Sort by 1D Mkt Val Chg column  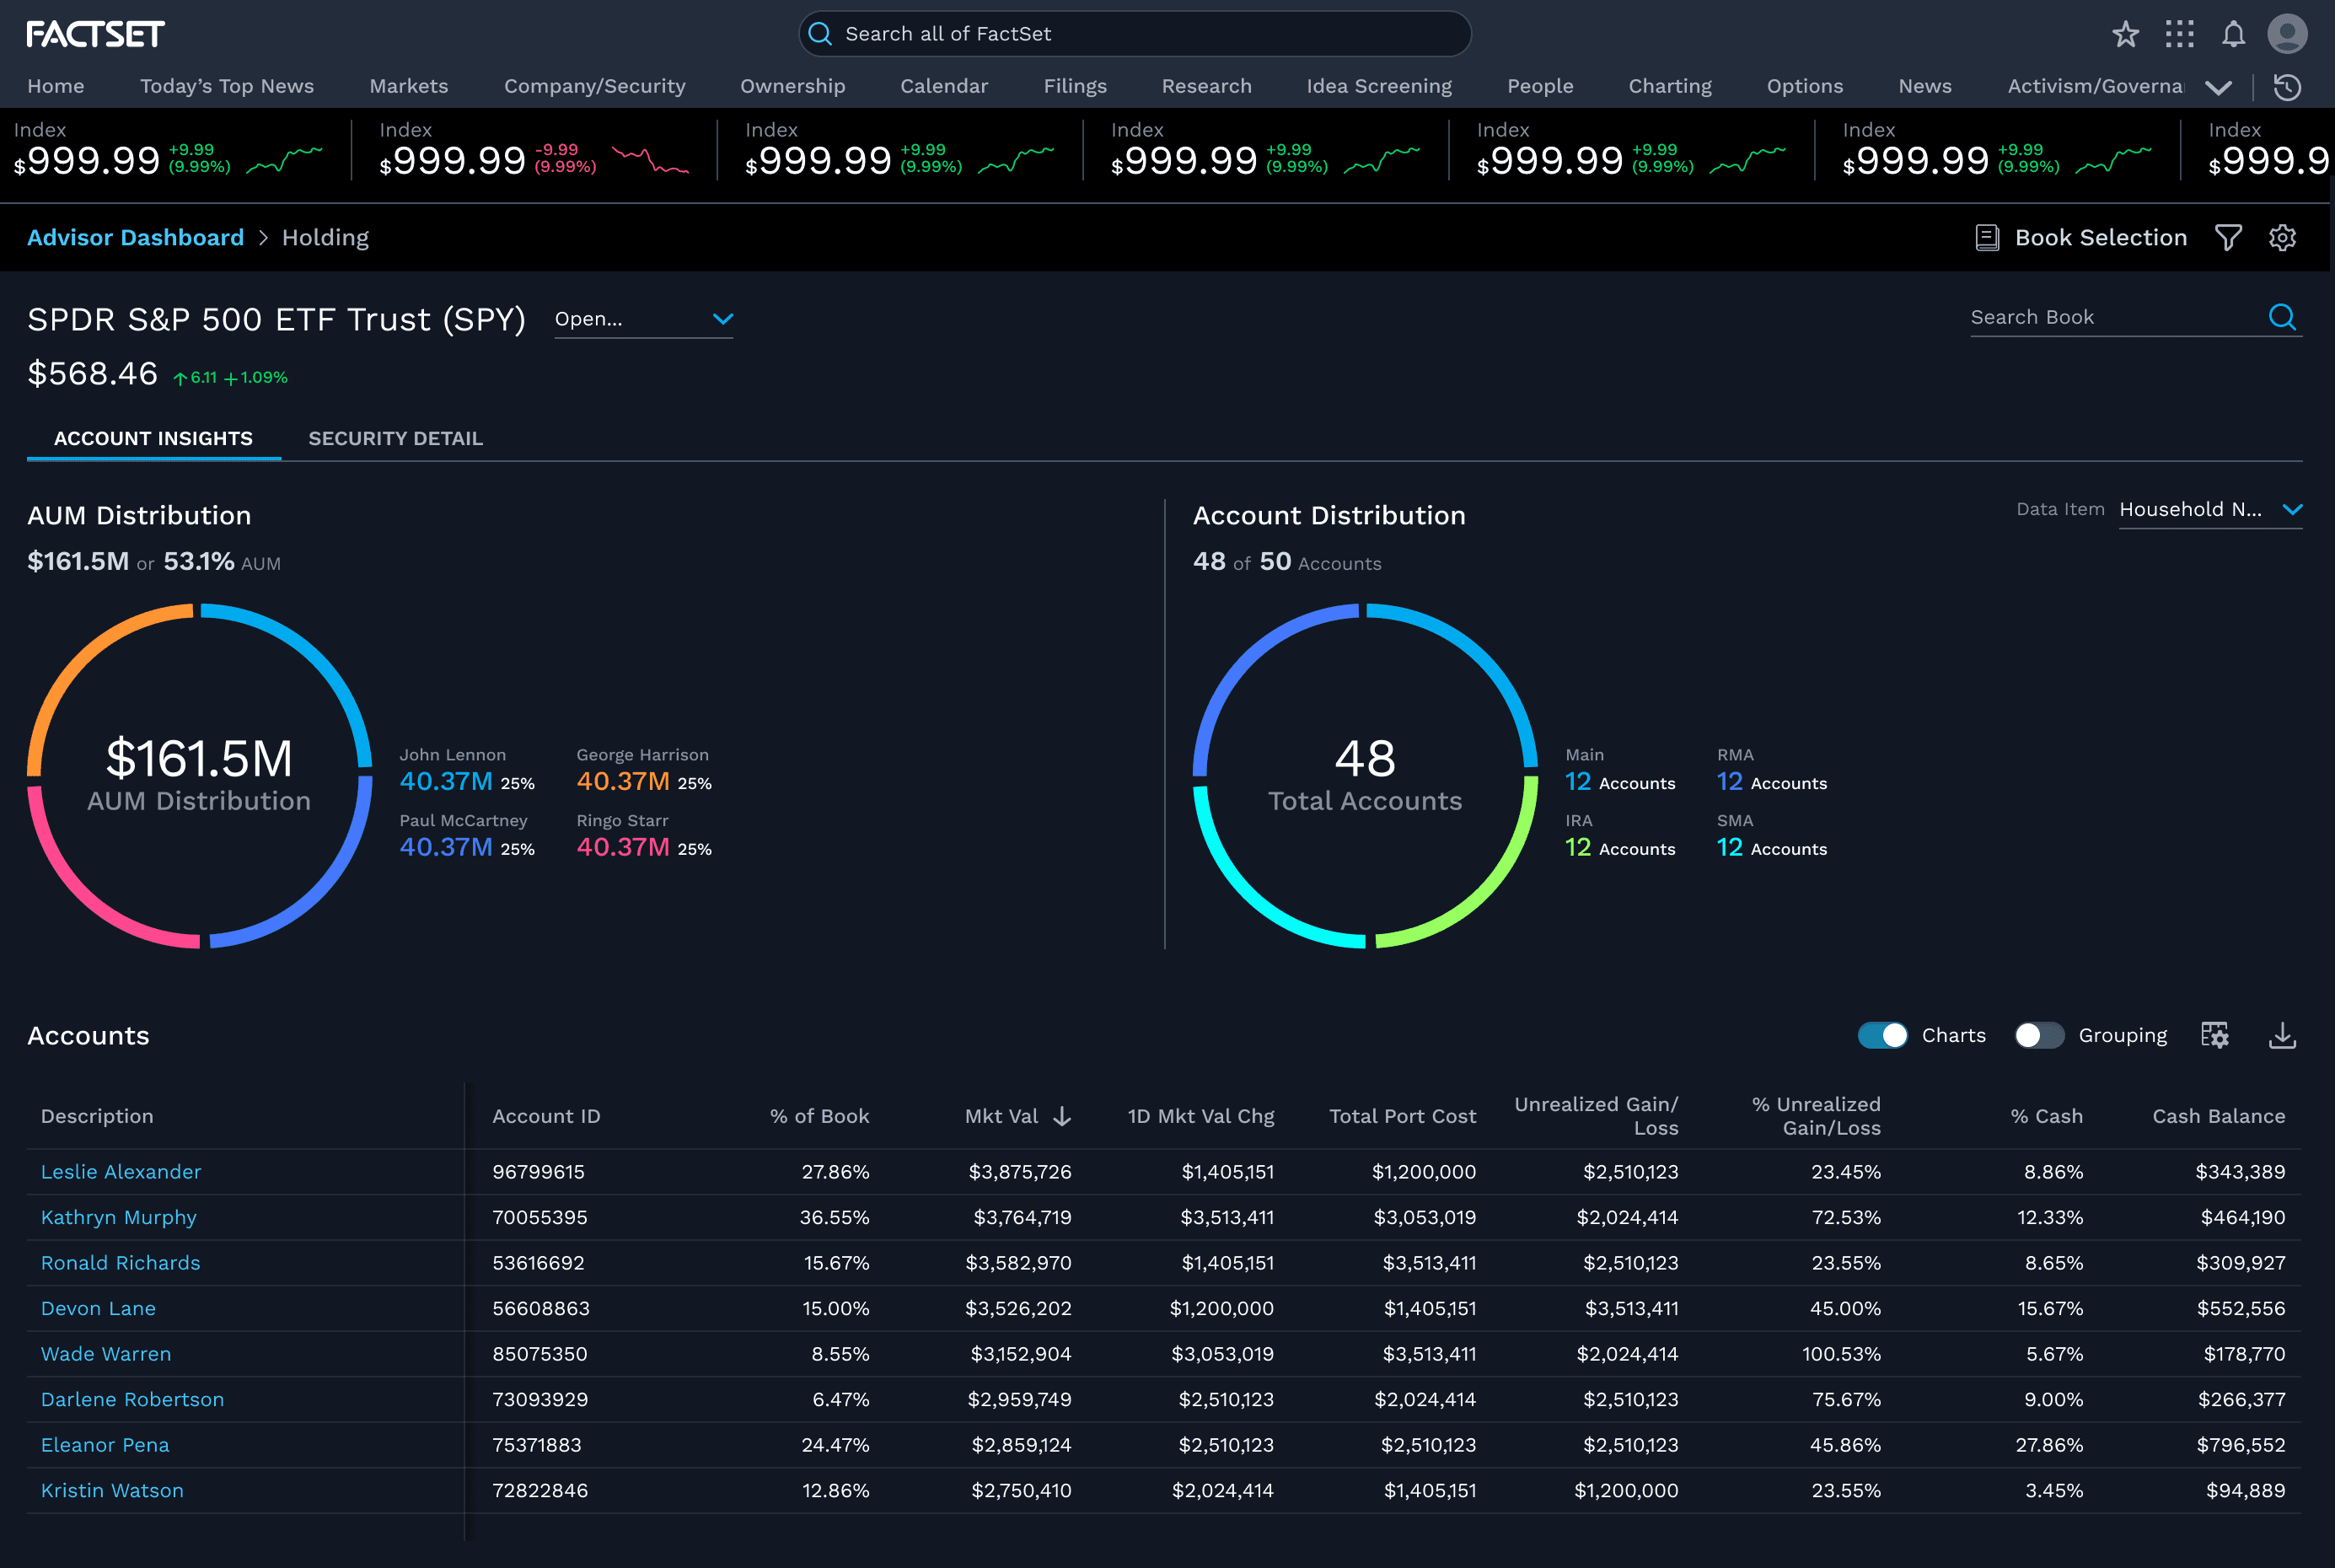click(x=1201, y=1116)
